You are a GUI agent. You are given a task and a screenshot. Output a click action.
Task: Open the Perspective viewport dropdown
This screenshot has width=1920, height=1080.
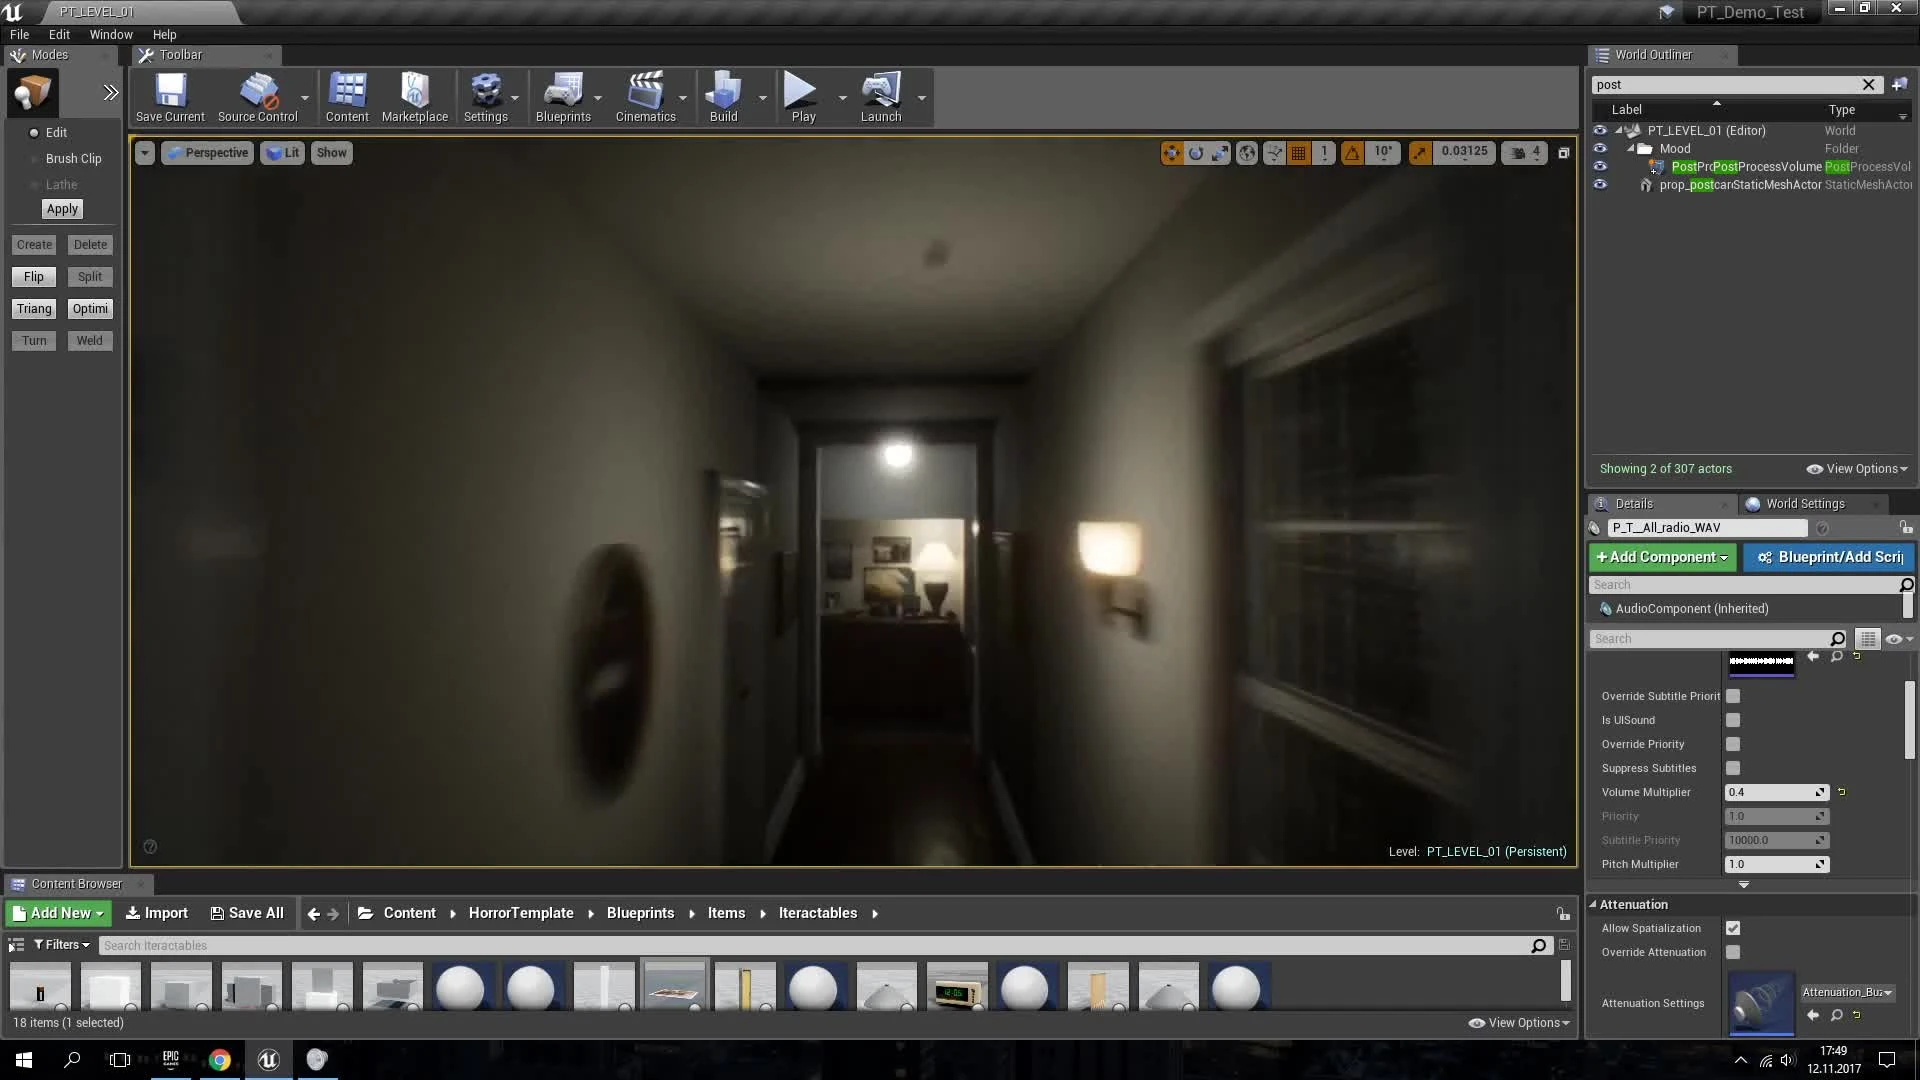[206, 152]
